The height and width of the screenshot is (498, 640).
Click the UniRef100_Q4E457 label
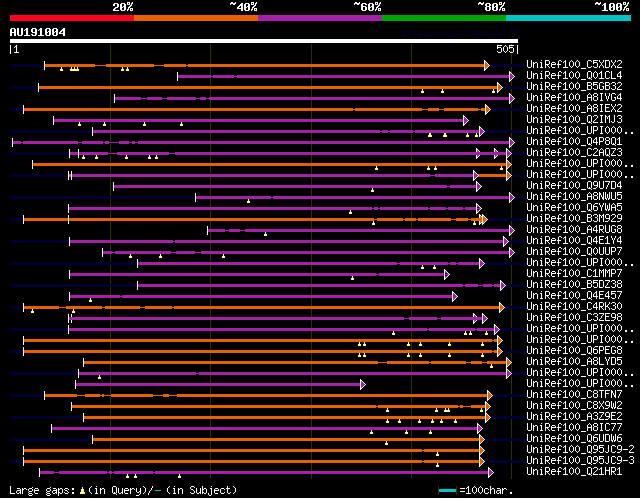coord(574,296)
